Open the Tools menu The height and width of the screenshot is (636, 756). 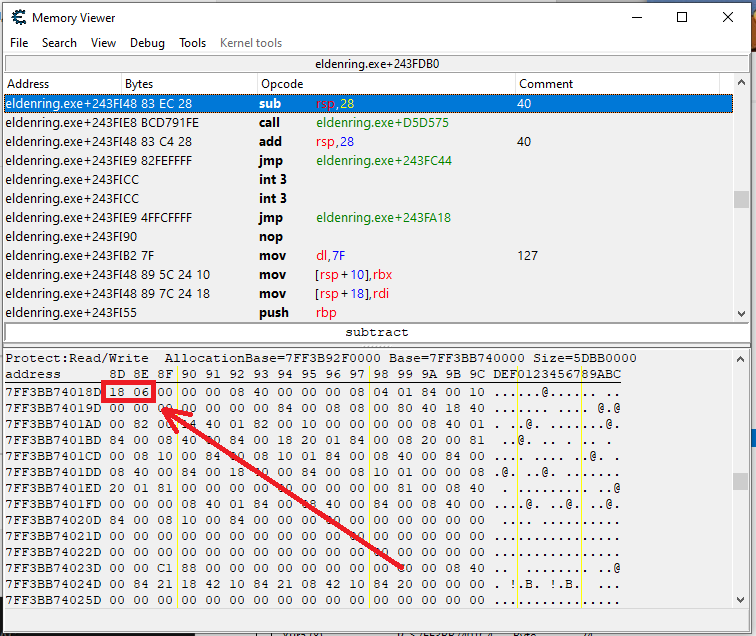pos(192,43)
